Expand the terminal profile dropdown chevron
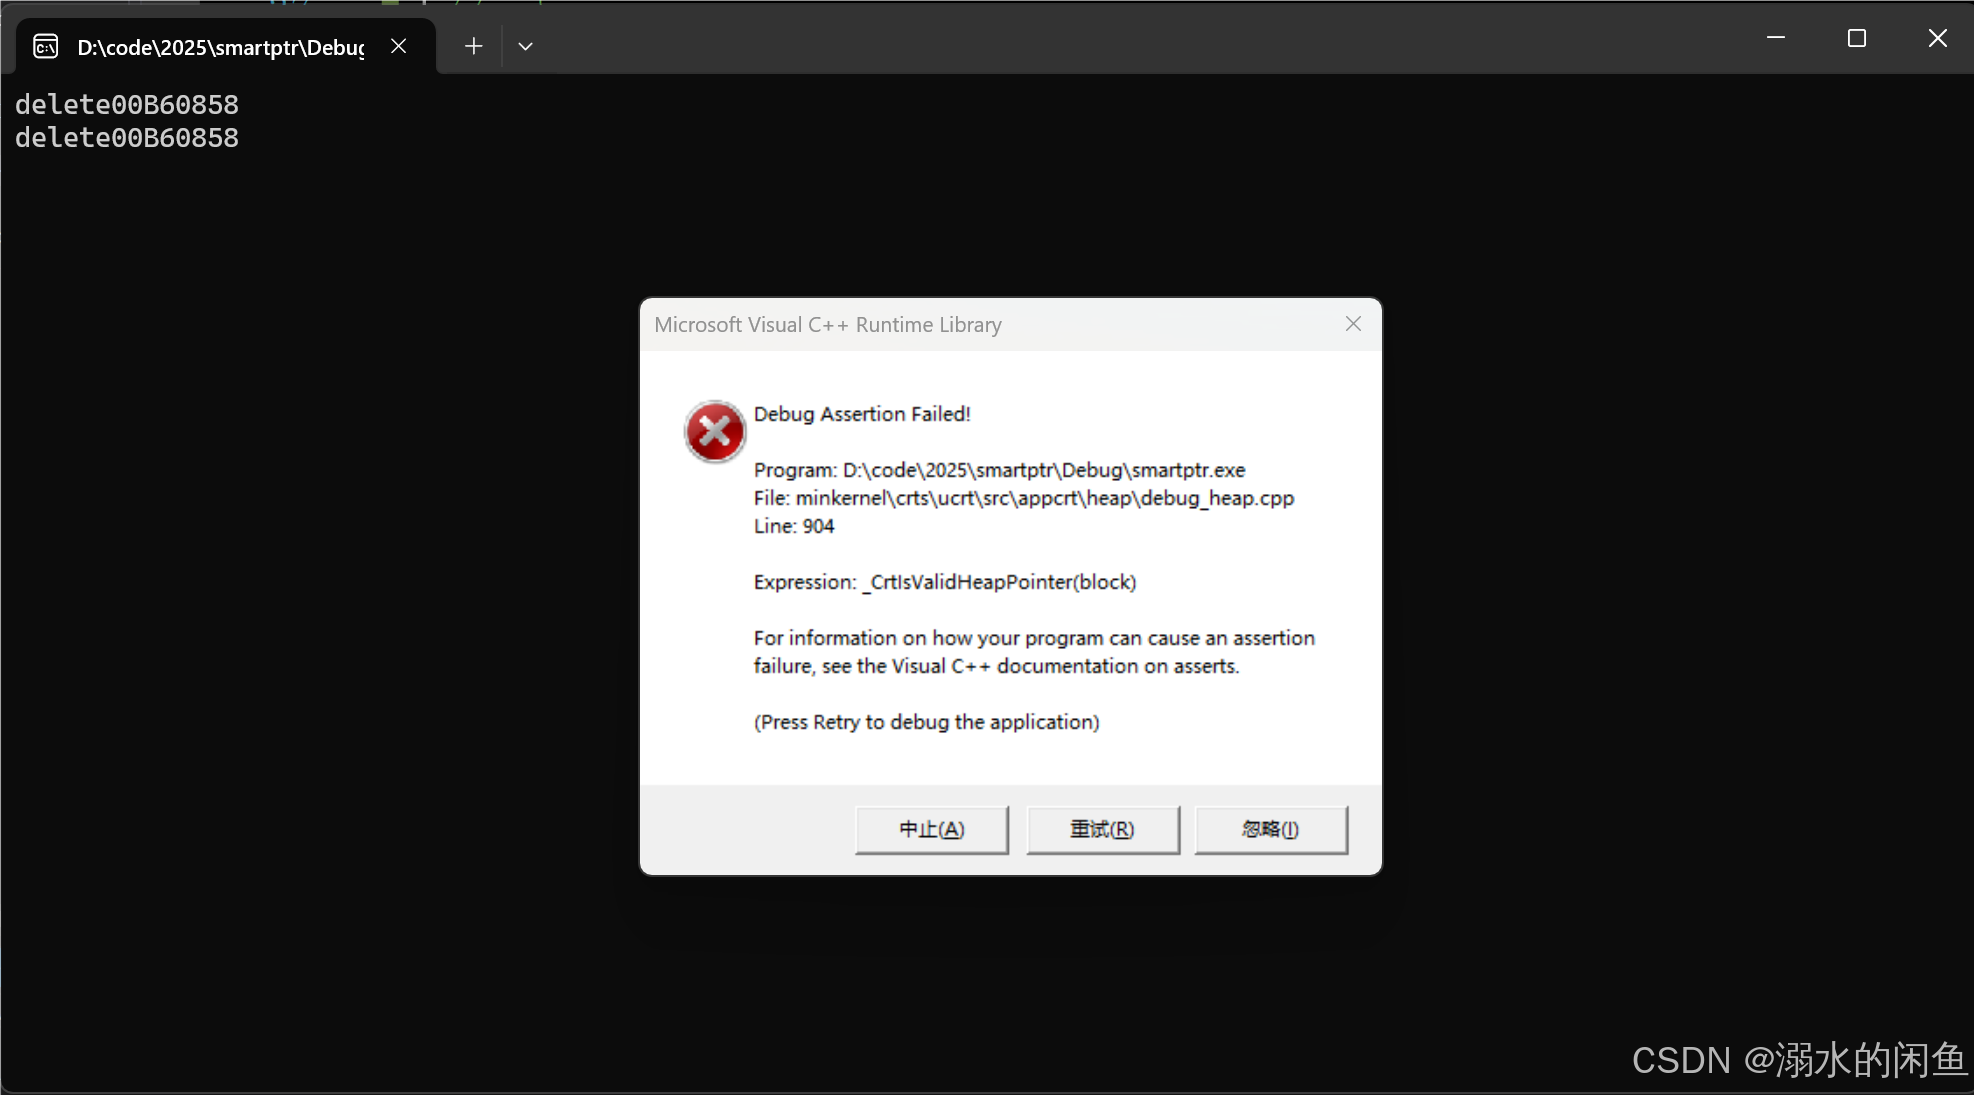Screen dimensions: 1974x1095 click(x=525, y=46)
